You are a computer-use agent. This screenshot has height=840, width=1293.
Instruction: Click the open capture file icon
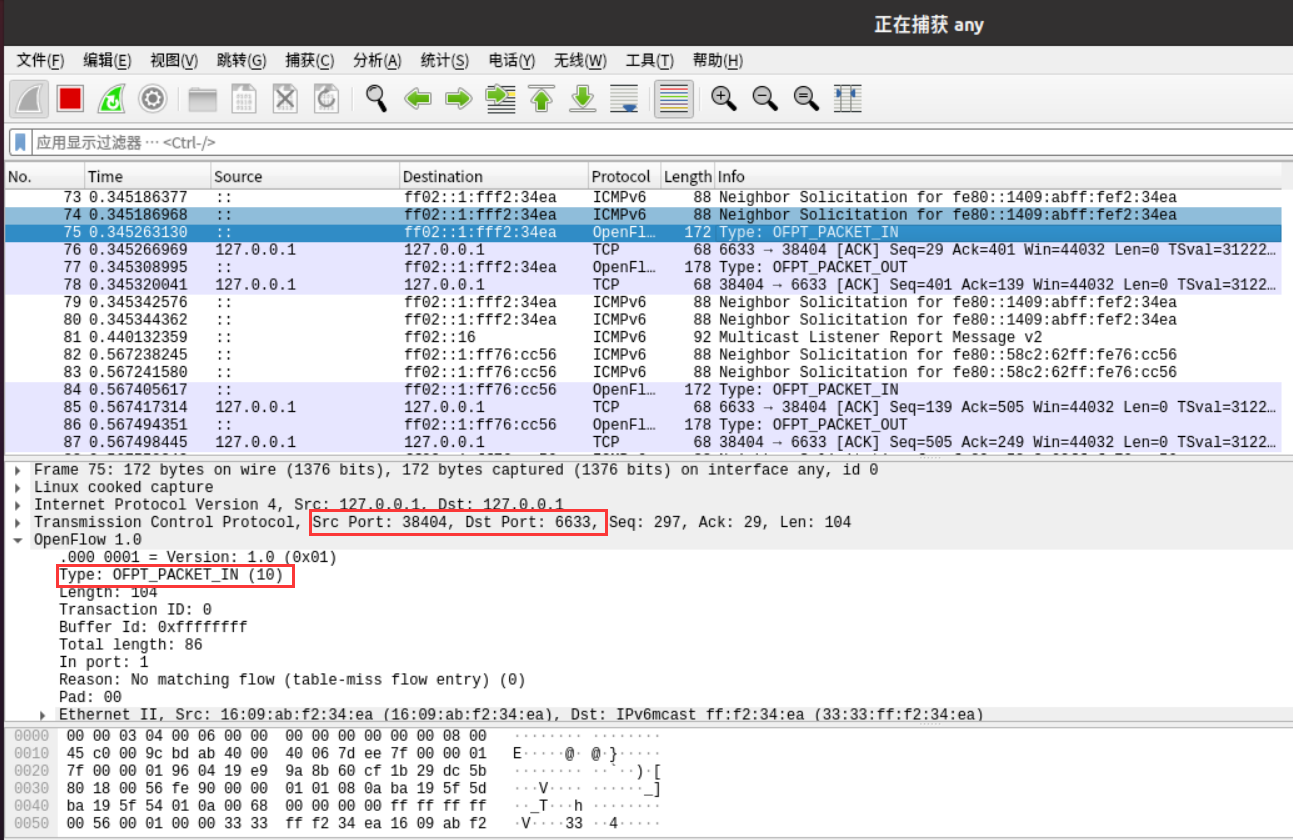(x=203, y=99)
